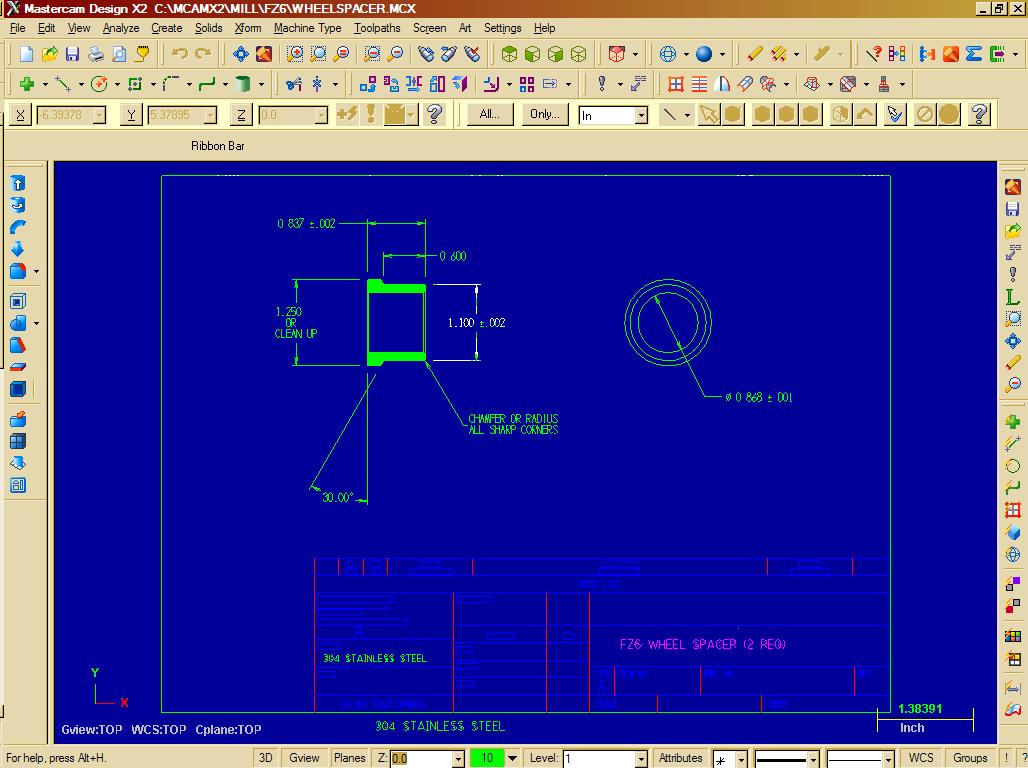Click the Xform Mirror icon

pyautogui.click(x=414, y=84)
